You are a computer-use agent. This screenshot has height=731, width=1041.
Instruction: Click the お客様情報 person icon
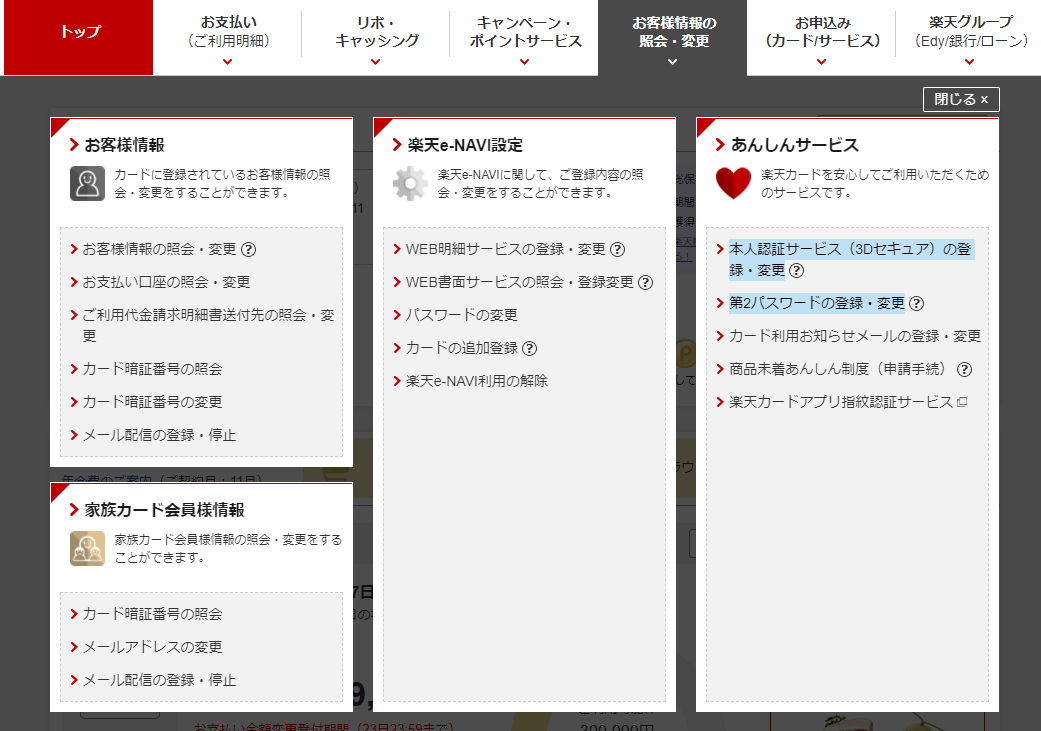tap(88, 183)
